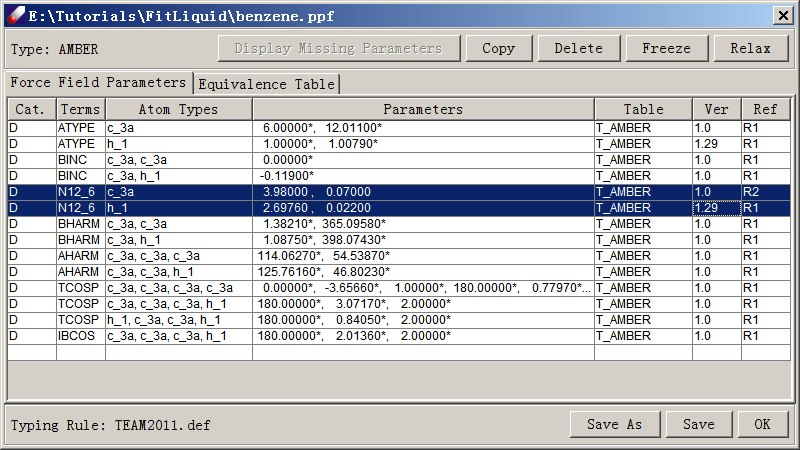Click parameters 1.38210*, 365.09580*
Image resolution: width=800 pixels, height=450 pixels.
(x=423, y=224)
